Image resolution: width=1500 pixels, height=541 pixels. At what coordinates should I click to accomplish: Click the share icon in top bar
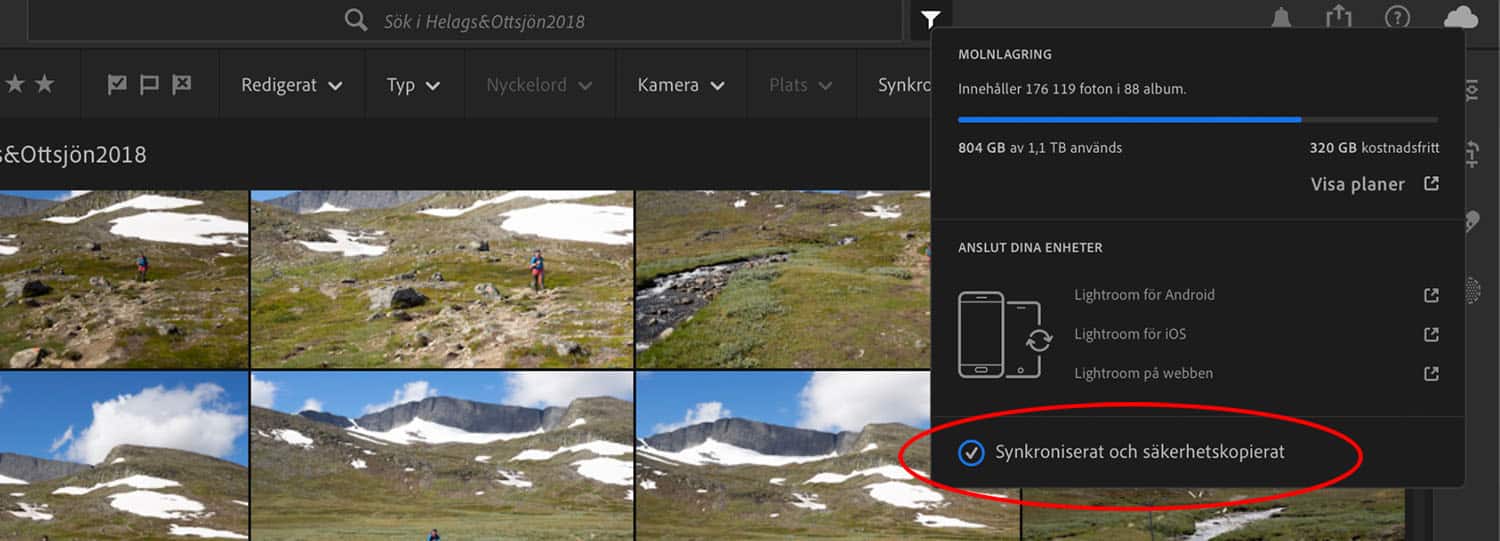(1338, 17)
